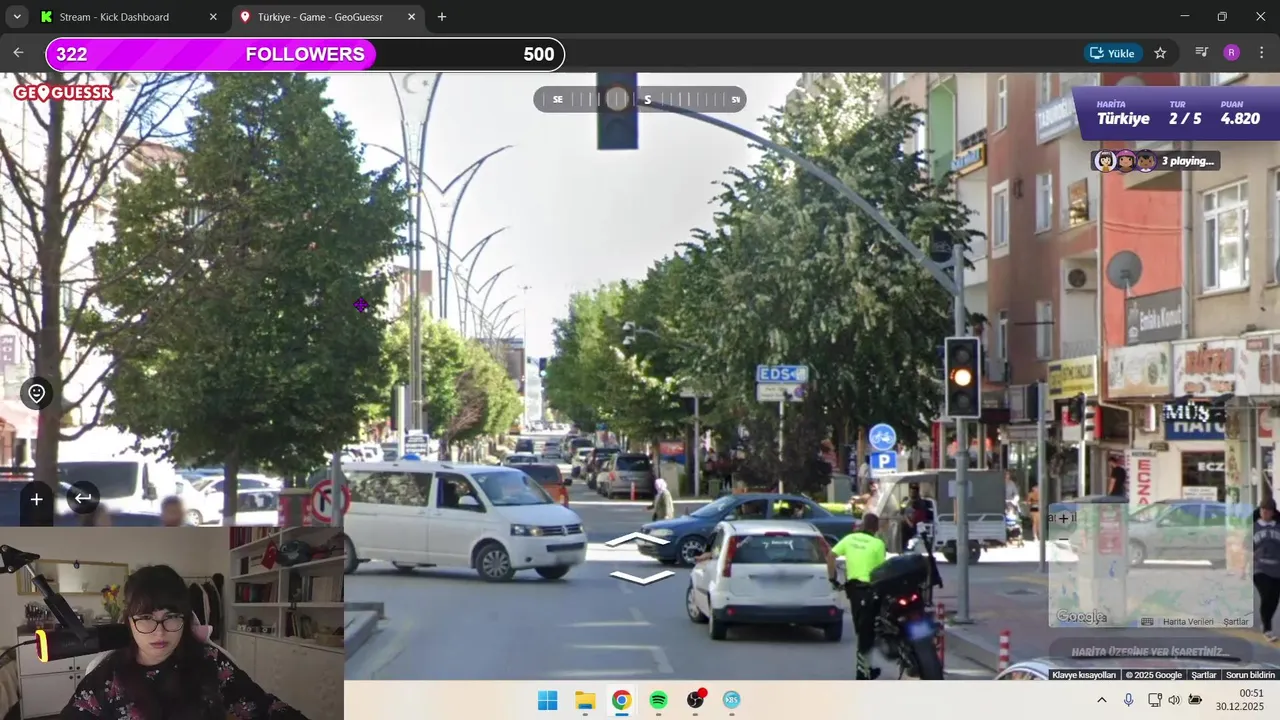Move forward using the upper street arrow
The height and width of the screenshot is (720, 1280).
(637, 540)
